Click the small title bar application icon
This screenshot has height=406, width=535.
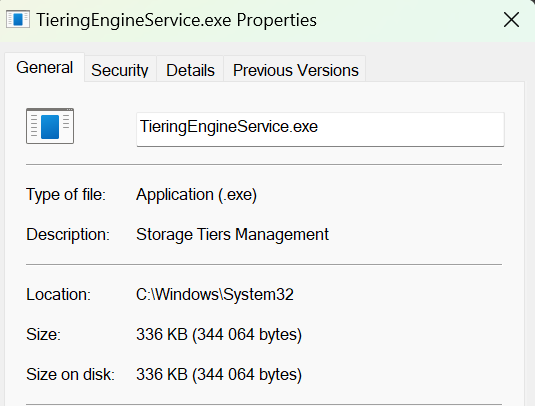[18, 19]
